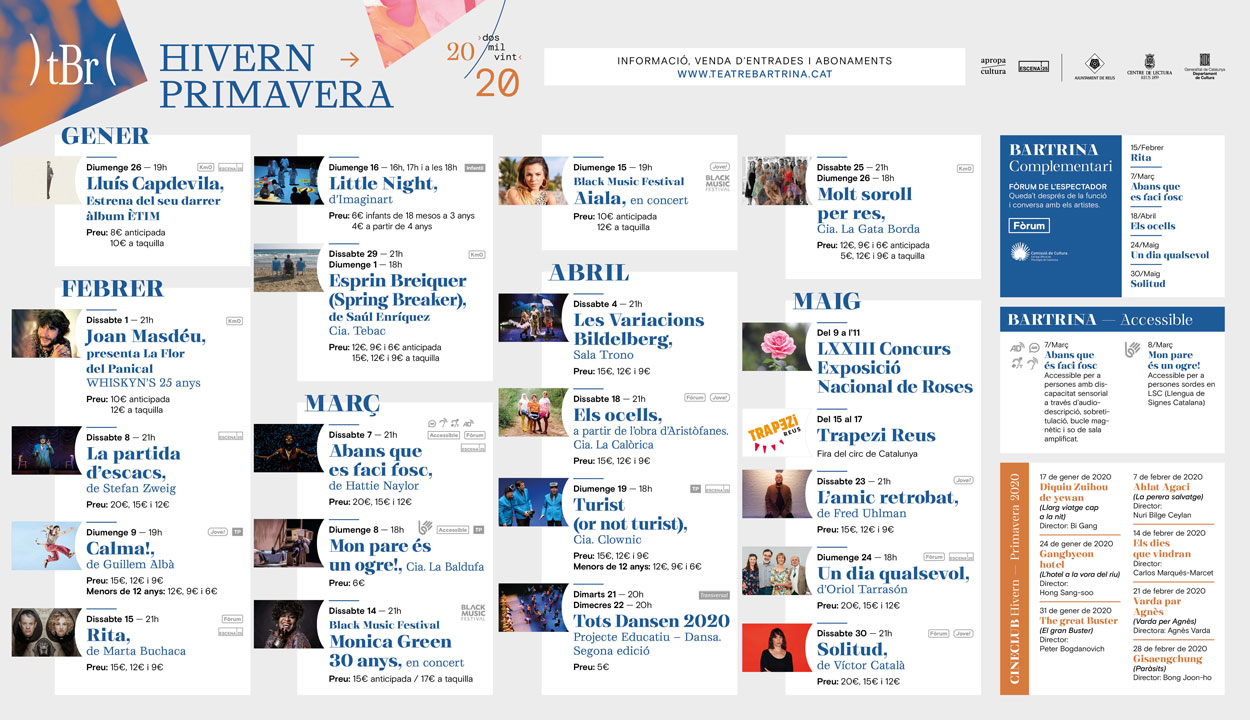Click the Diqiu Zuihou de yewan film title
Image resolution: width=1250 pixels, height=720 pixels.
click(1074, 491)
